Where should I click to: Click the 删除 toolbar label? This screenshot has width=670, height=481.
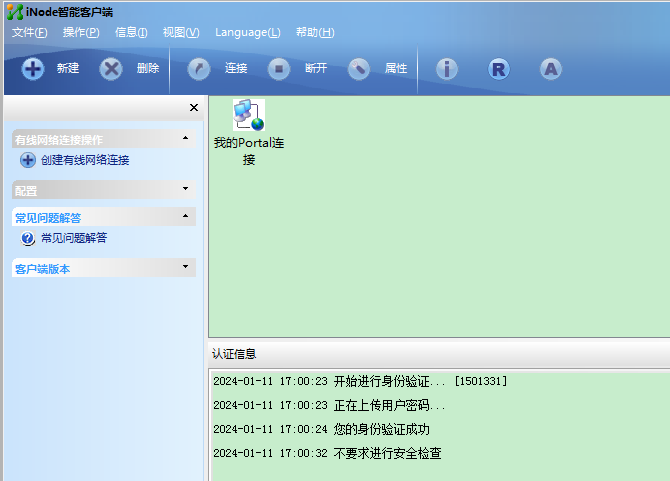click(148, 68)
